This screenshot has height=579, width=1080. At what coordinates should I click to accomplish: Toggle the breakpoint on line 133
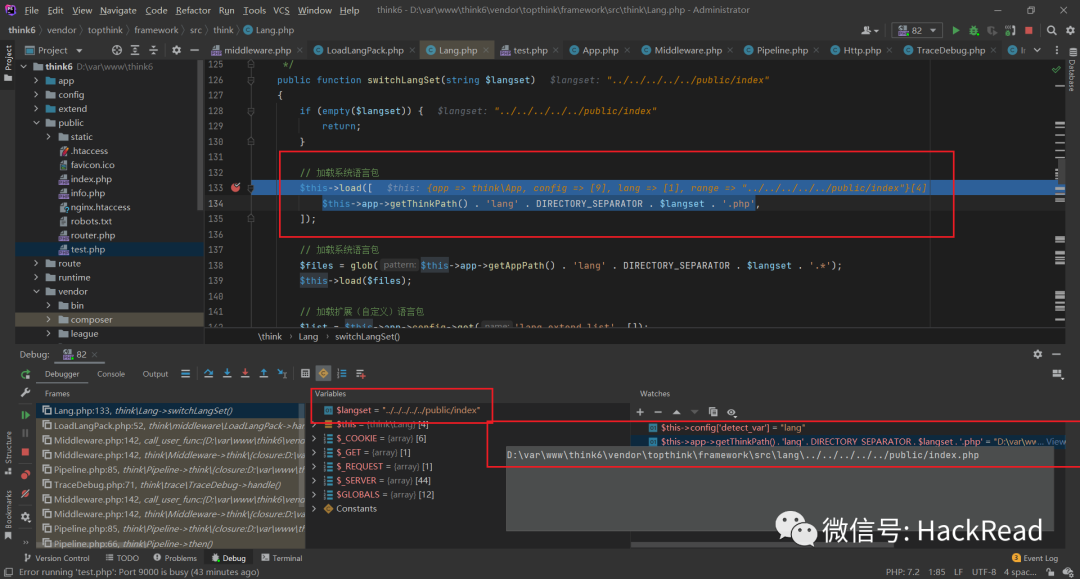point(236,187)
